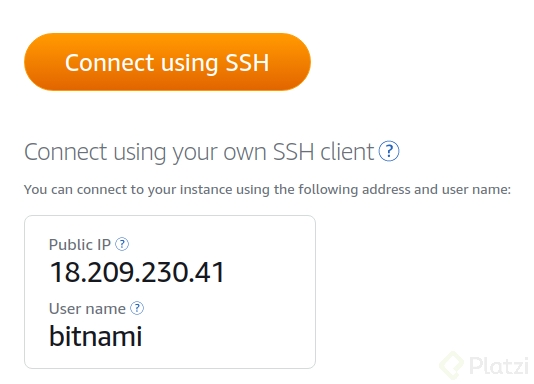Click the word Connect on the orange button
Viewport: 534px width, 384px height.
109,63
